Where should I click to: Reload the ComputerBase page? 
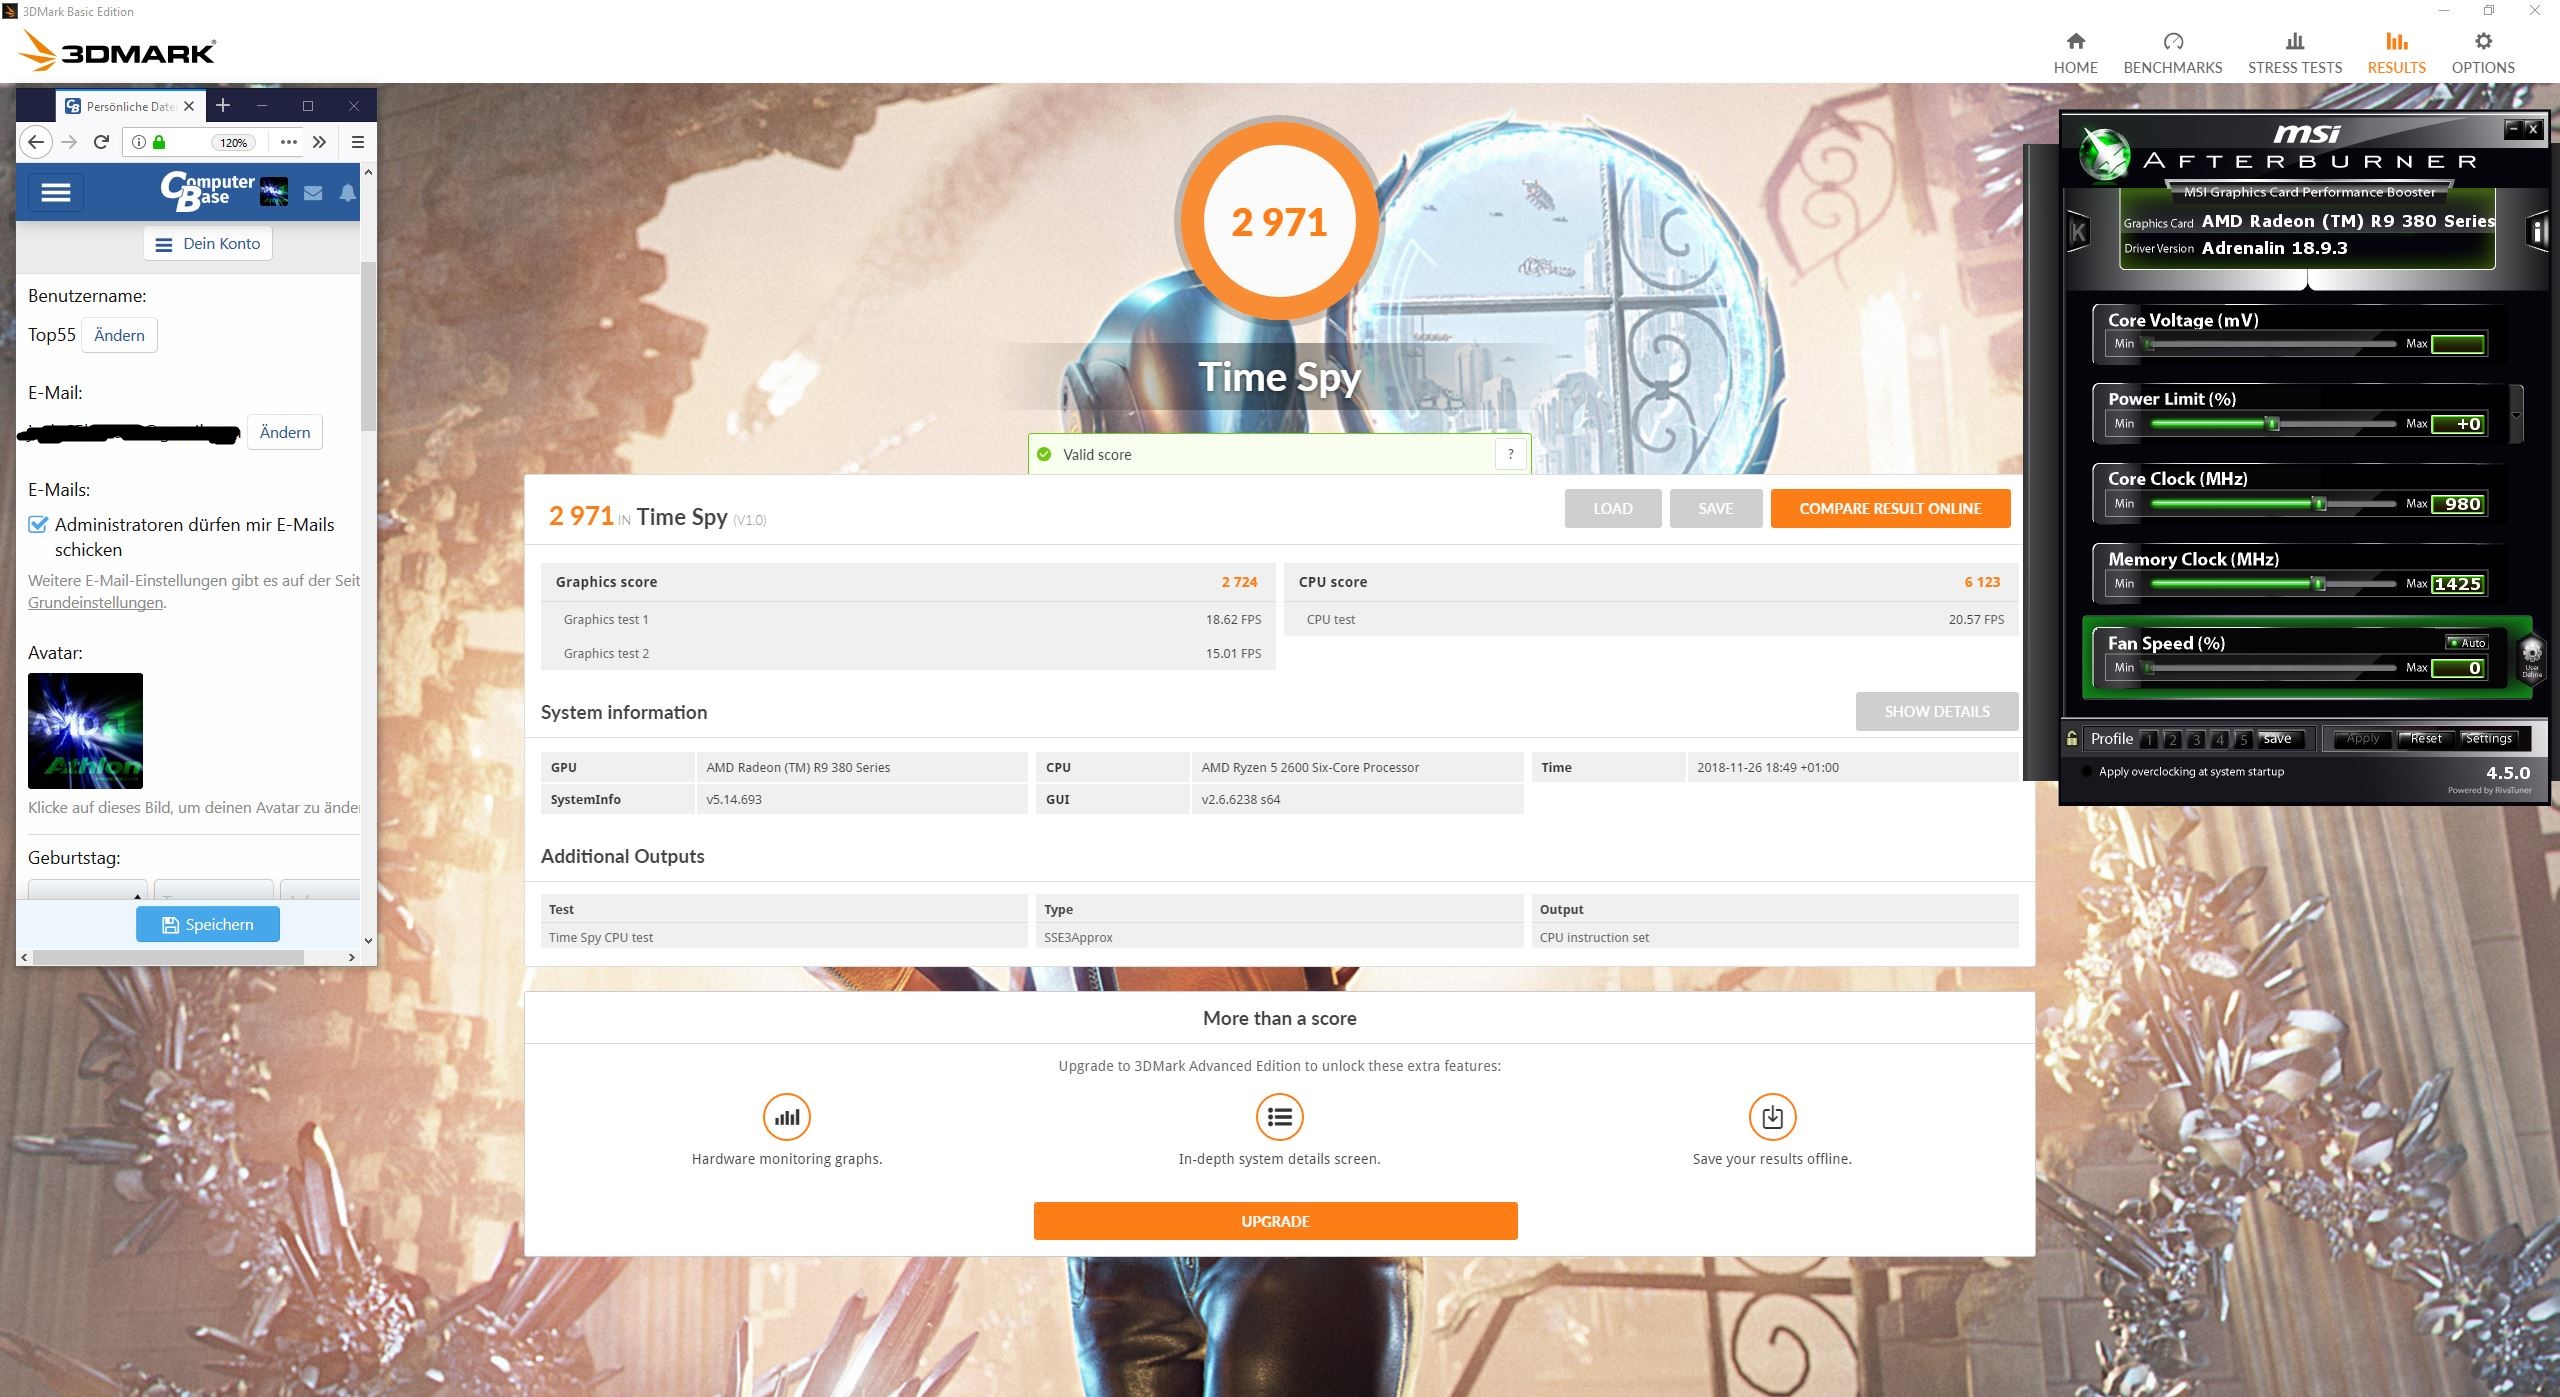[x=101, y=142]
